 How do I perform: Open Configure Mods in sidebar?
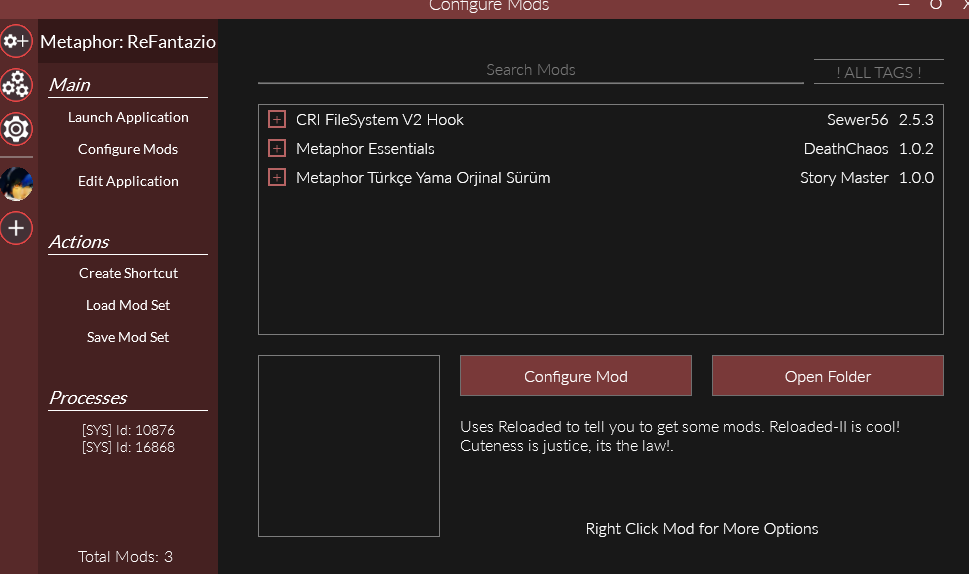128,150
